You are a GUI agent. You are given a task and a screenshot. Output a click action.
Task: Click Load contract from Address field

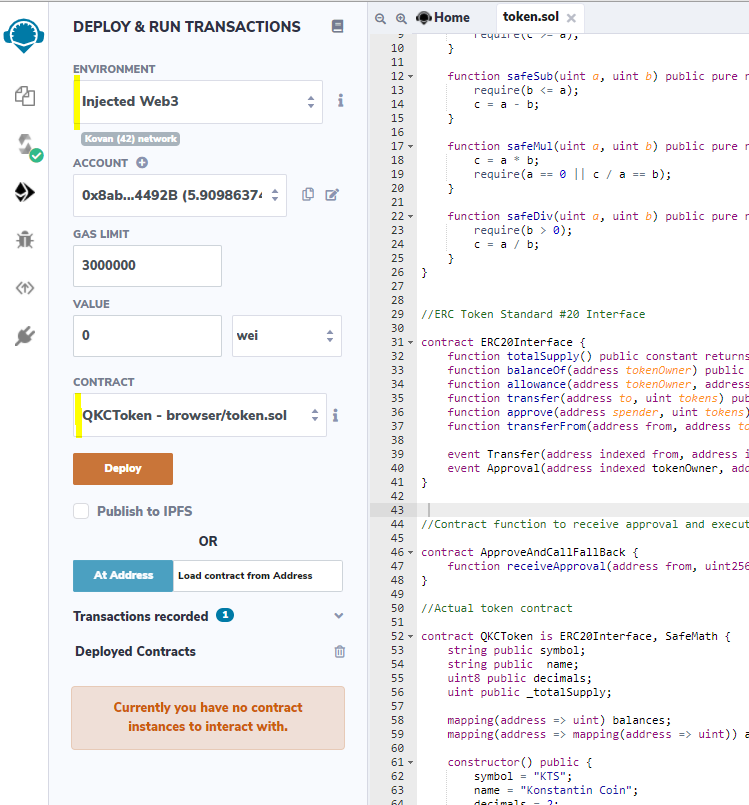tap(258, 576)
